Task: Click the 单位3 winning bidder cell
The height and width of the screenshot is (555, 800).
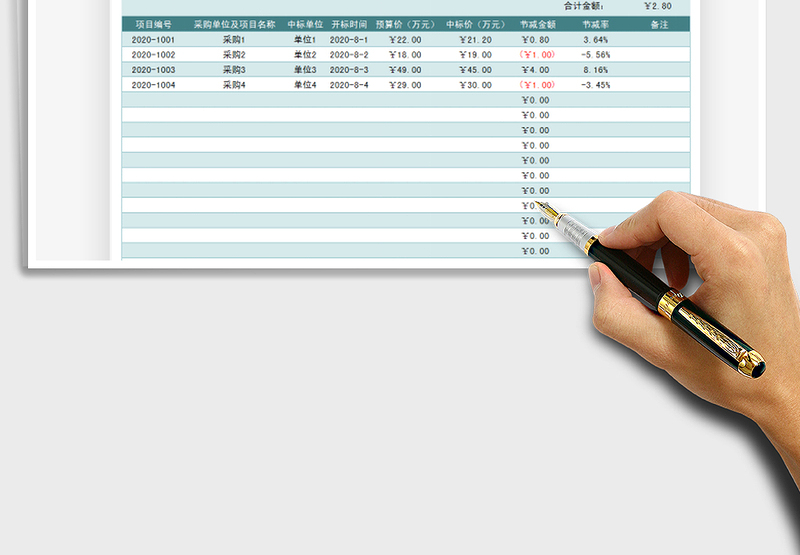Action: point(305,70)
